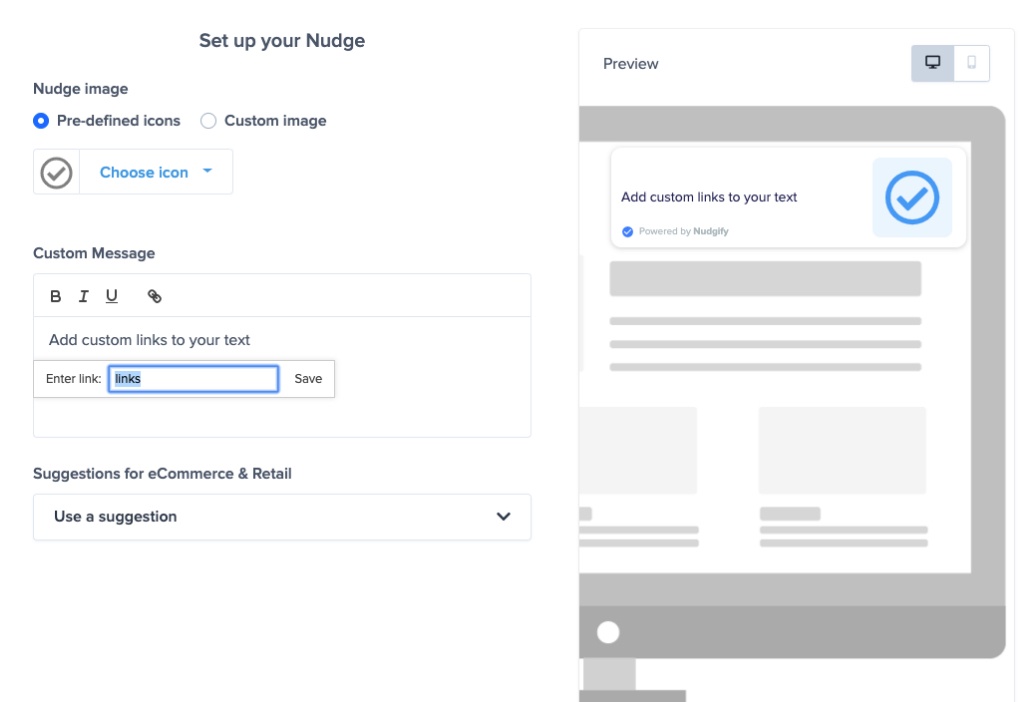Click the chevron arrow on the suggestion box
The height and width of the screenshot is (702, 1030).
(x=503, y=517)
